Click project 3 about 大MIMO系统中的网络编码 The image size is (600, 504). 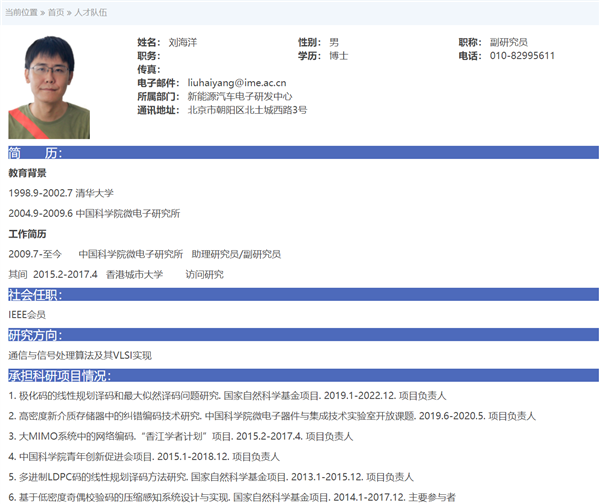[x=181, y=436]
